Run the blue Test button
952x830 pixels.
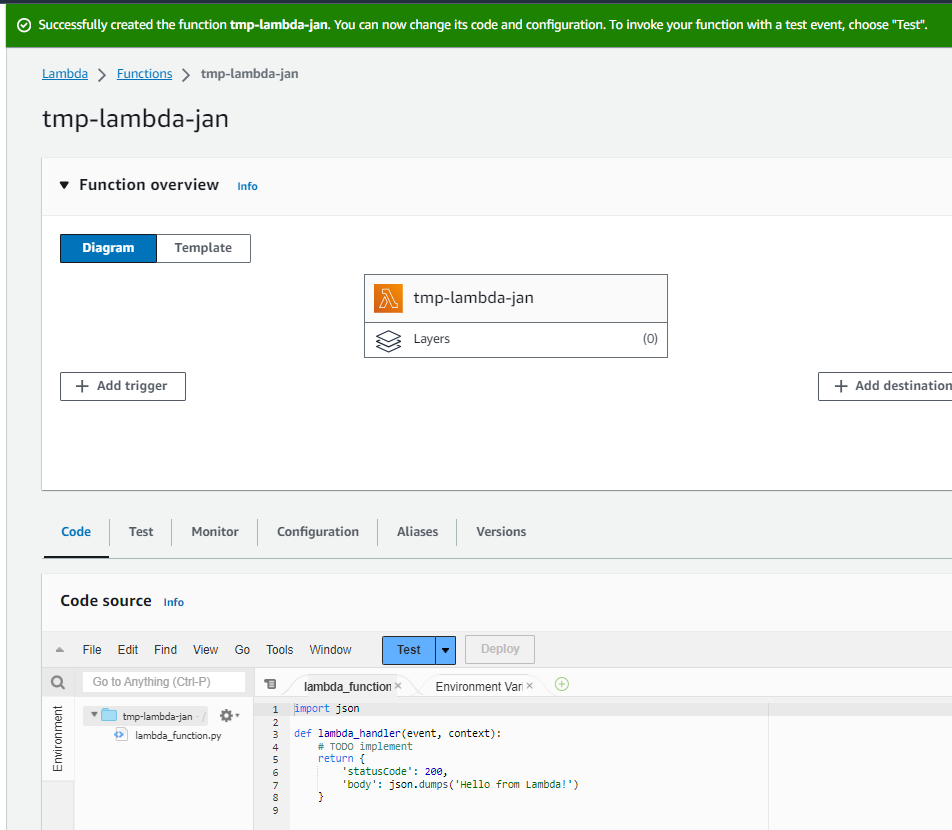(409, 650)
